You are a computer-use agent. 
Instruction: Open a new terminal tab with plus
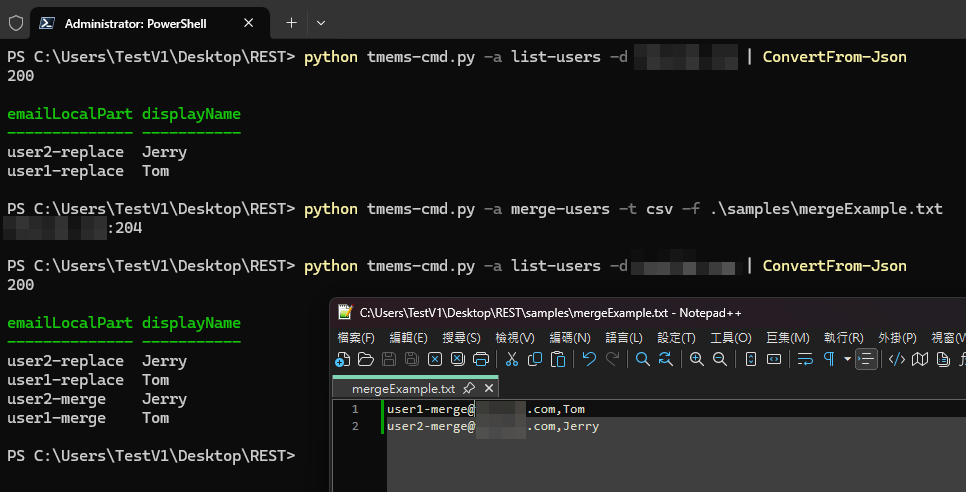(x=291, y=22)
